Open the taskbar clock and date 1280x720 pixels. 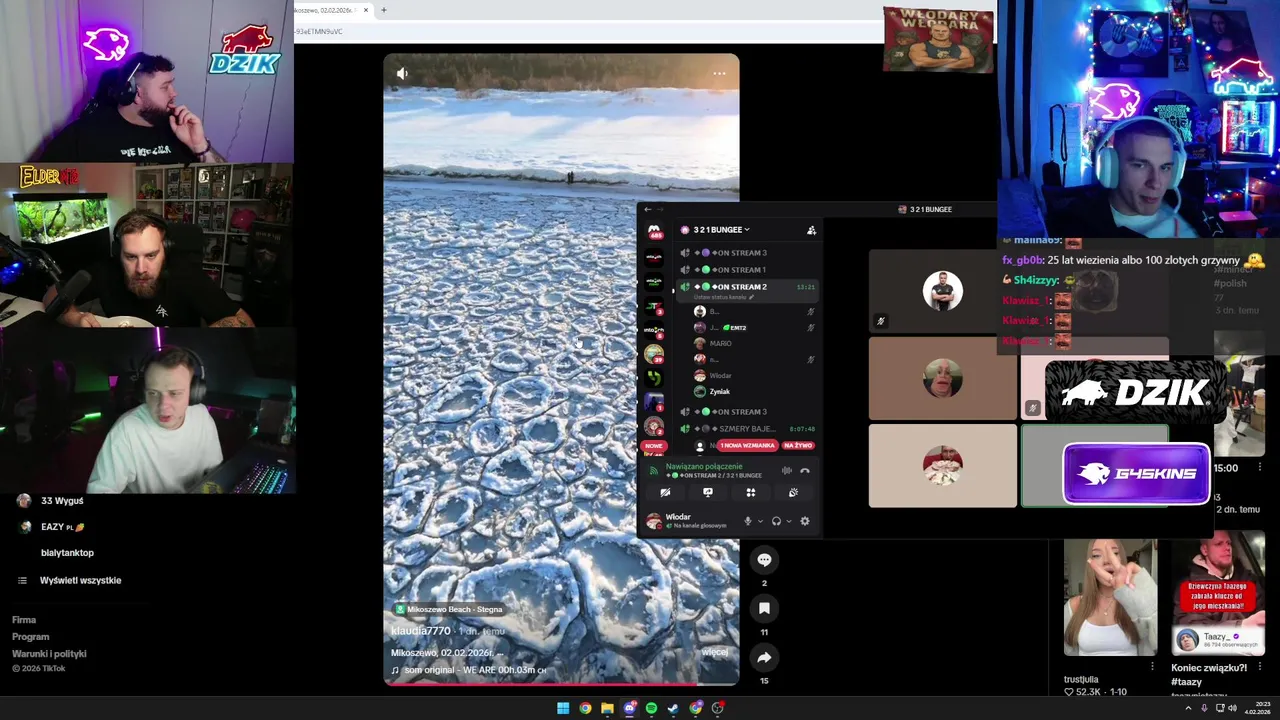pyautogui.click(x=1256, y=708)
